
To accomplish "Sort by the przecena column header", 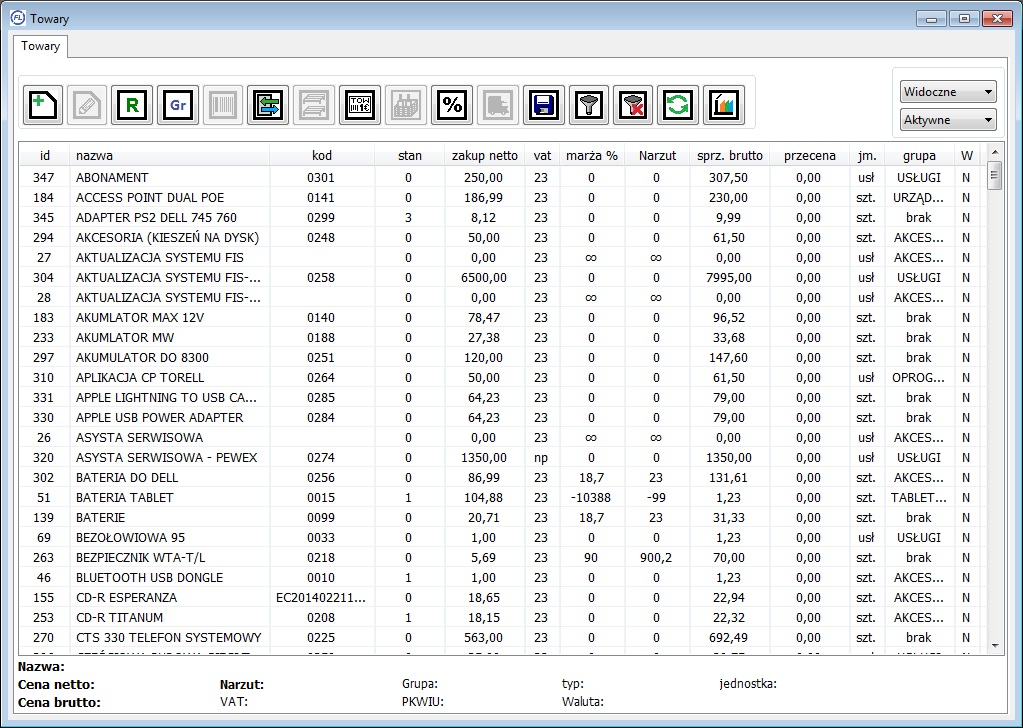I will pos(810,156).
